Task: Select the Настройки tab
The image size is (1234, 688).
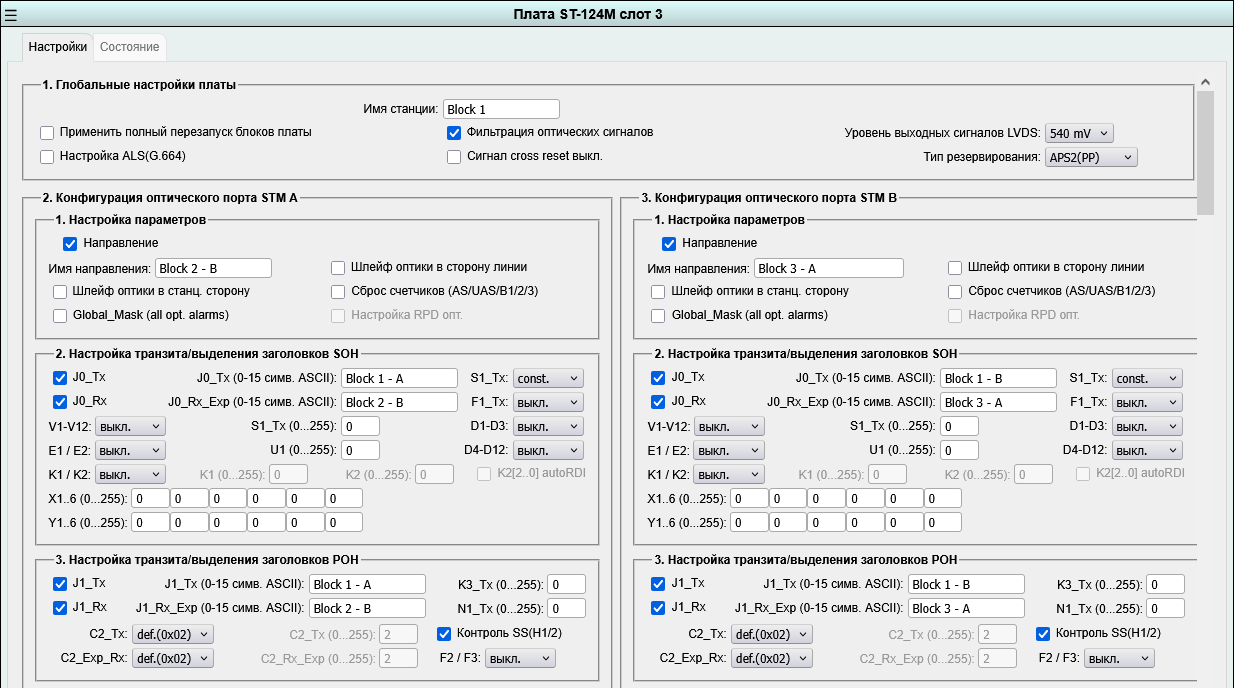Action: tap(57, 47)
